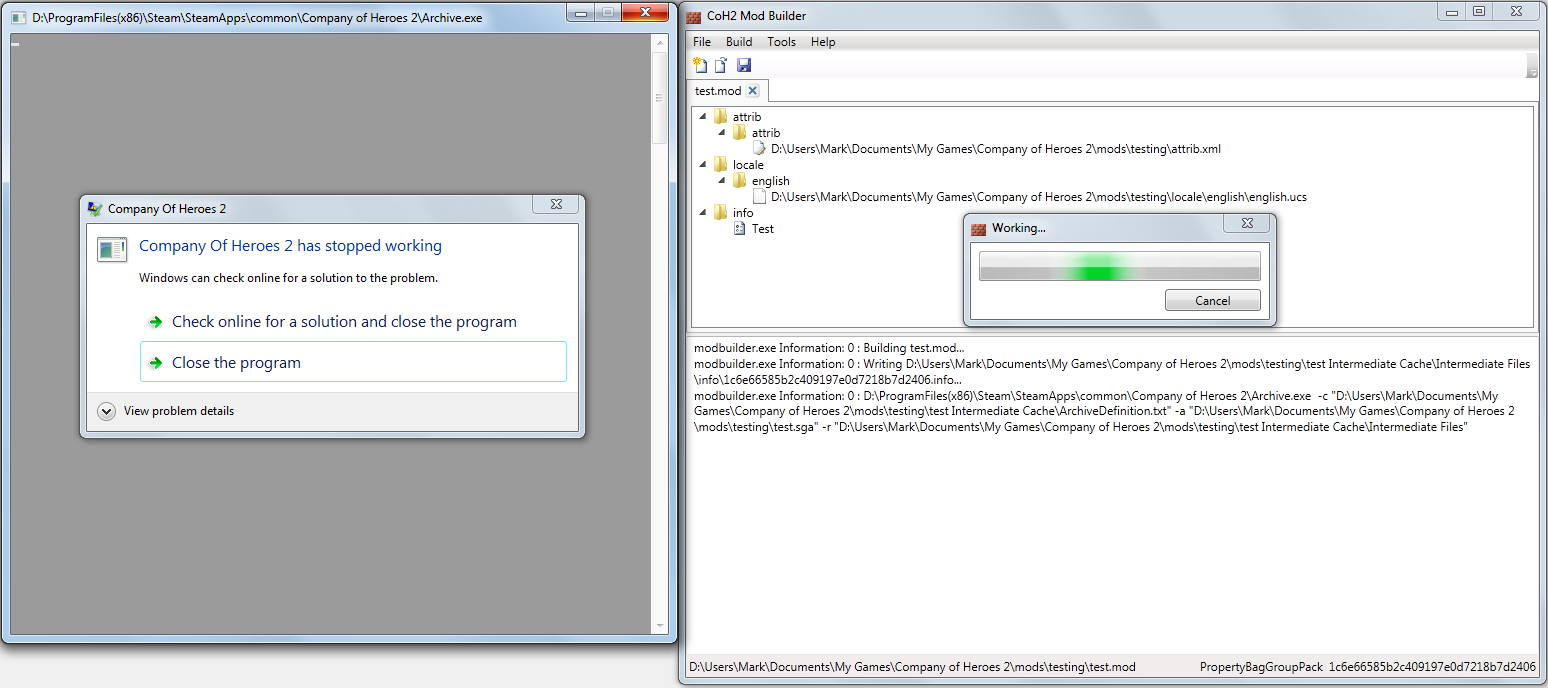Click green arrow beside Check online option
1548x688 pixels.
point(155,322)
